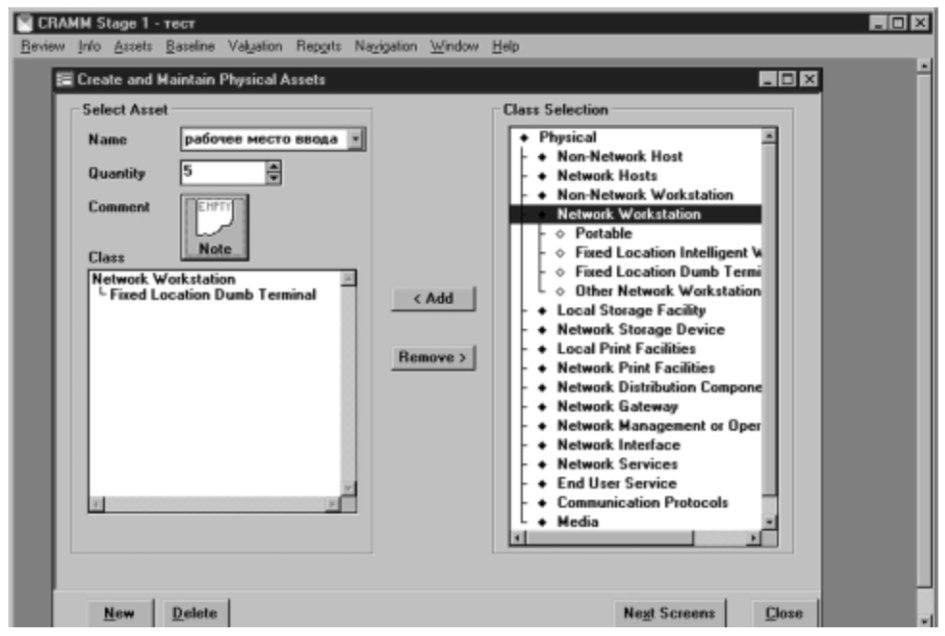Image resolution: width=945 pixels, height=636 pixels.
Task: Click the Class Selection horizontal scroll-left arrow
Action: (x=518, y=538)
